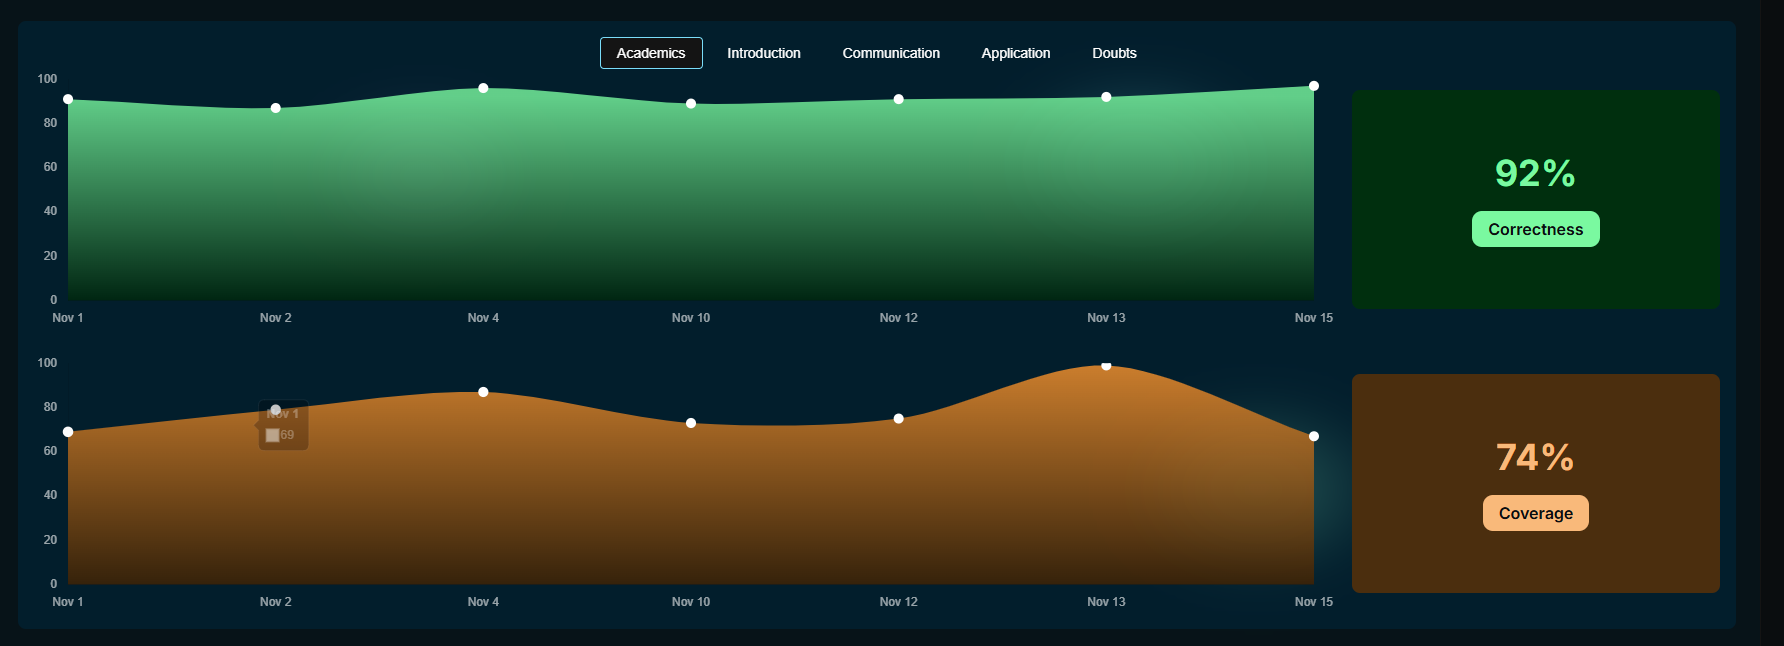1784x646 pixels.
Task: Click the orange Coverage badge
Action: [x=1535, y=513]
